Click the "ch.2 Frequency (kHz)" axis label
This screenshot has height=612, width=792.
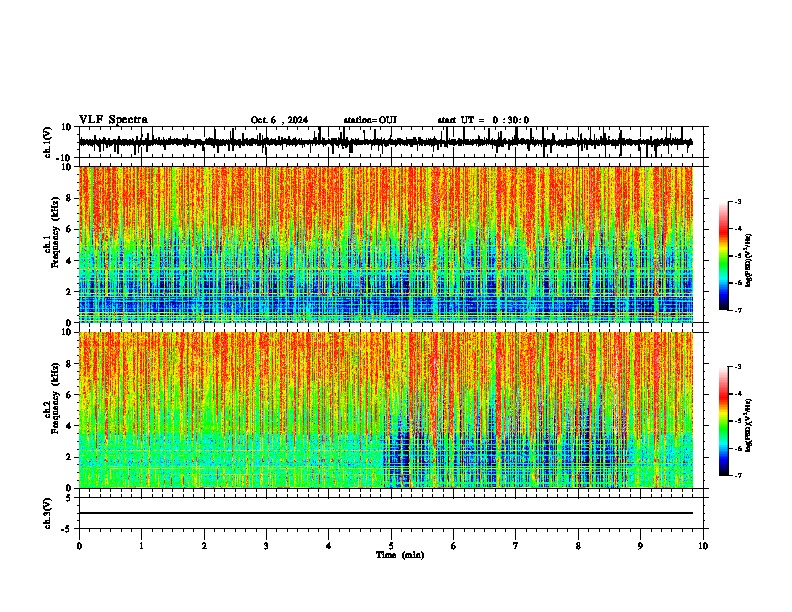point(52,398)
